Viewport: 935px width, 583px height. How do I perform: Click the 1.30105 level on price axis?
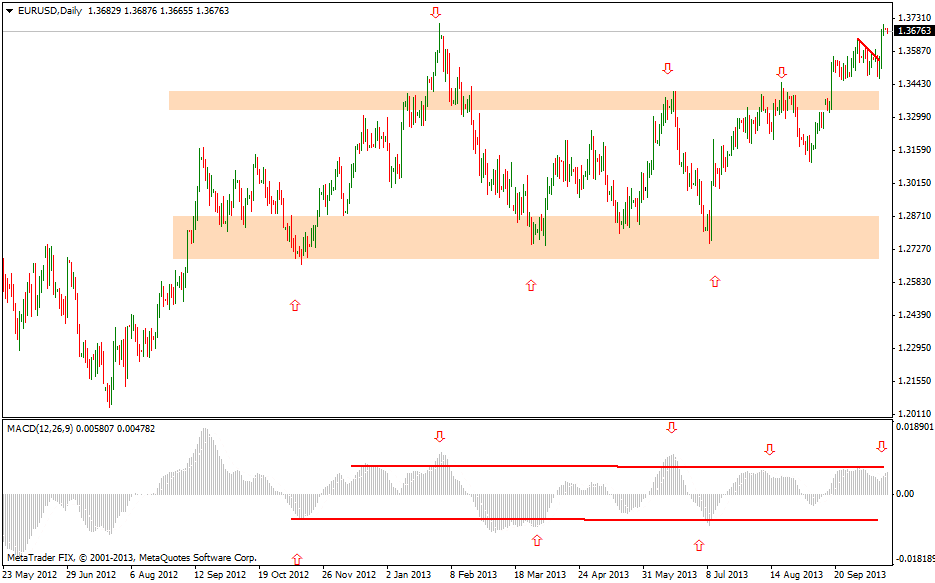pos(914,183)
